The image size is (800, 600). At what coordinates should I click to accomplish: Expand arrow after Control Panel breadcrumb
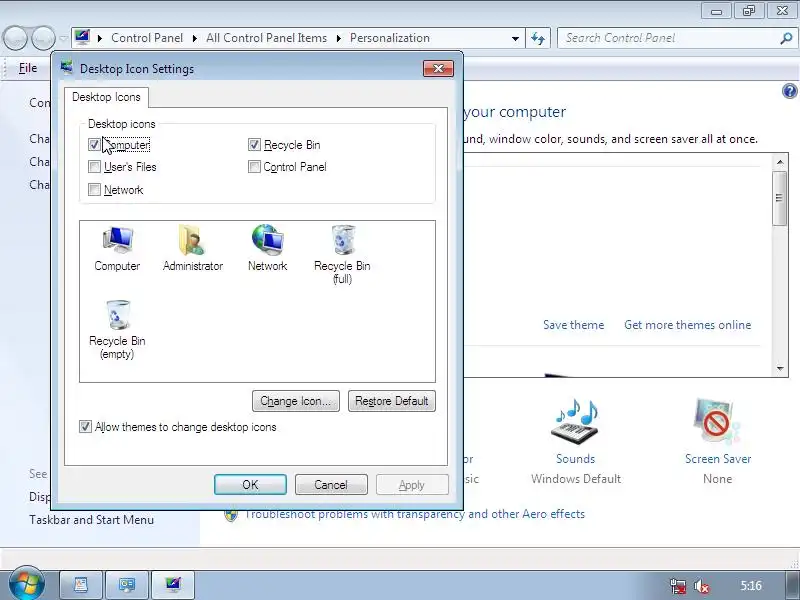point(195,38)
